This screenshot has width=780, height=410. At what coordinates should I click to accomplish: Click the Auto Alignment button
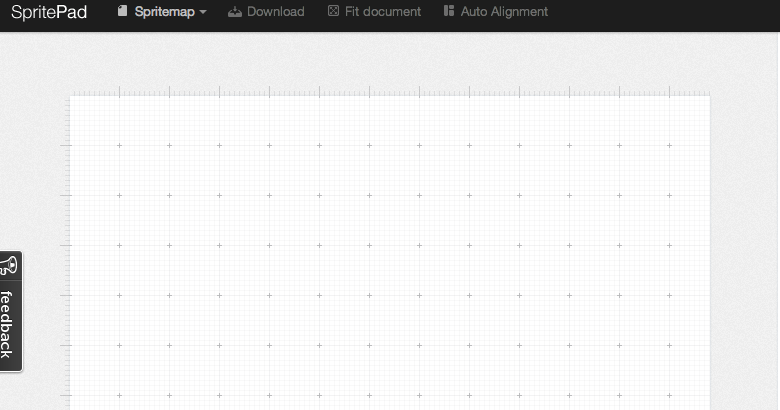coord(496,11)
